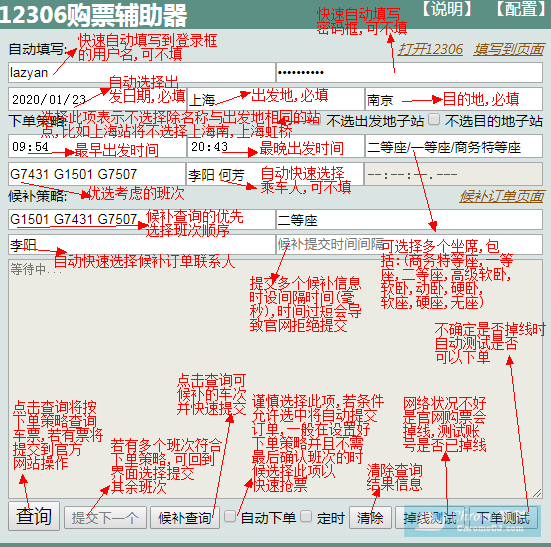Click the preferred trains field G7431 G1501 G7507
Screen dimensions: 551x547
[97, 174]
